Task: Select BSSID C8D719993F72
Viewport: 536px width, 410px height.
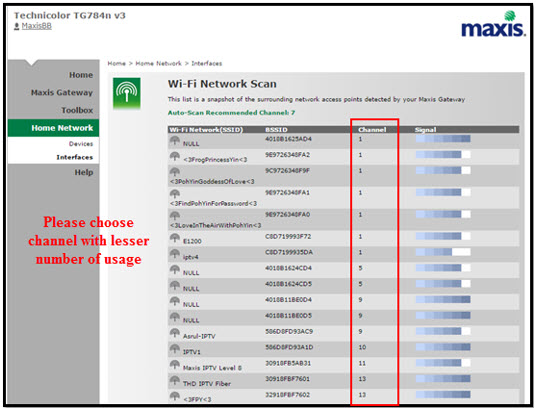Action: 288,237
